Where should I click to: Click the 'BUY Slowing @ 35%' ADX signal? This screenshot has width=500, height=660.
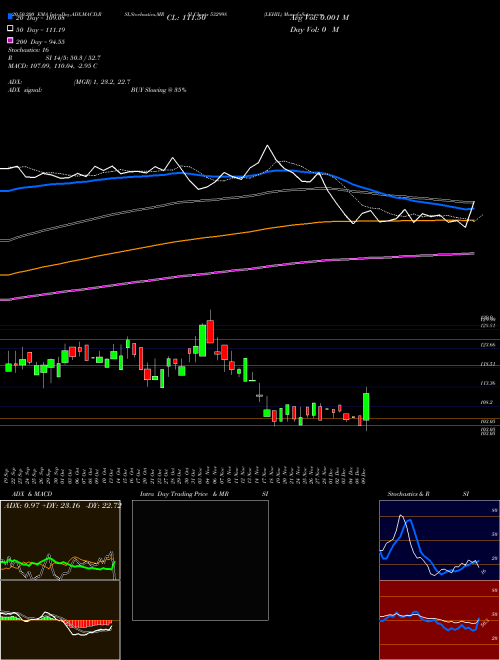pyautogui.click(x=159, y=90)
